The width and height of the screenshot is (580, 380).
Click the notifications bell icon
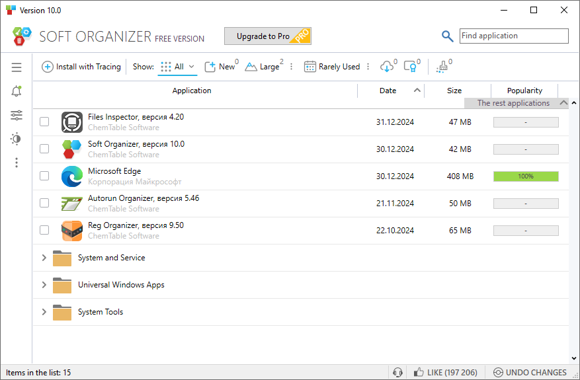coord(16,91)
